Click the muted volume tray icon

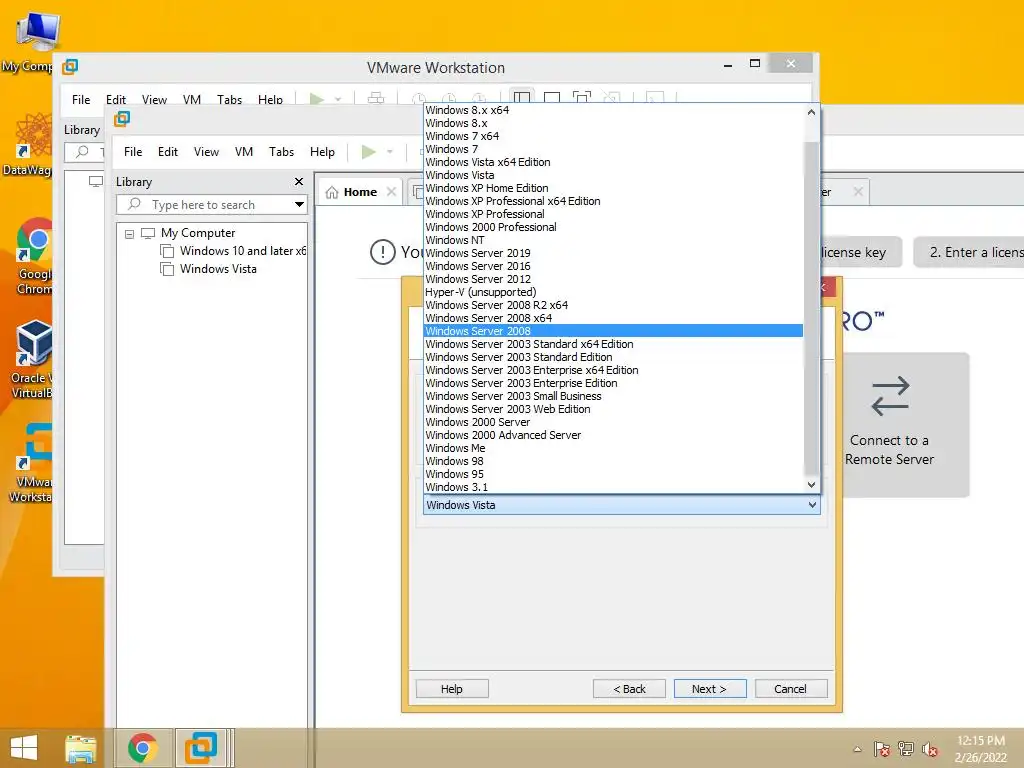930,749
